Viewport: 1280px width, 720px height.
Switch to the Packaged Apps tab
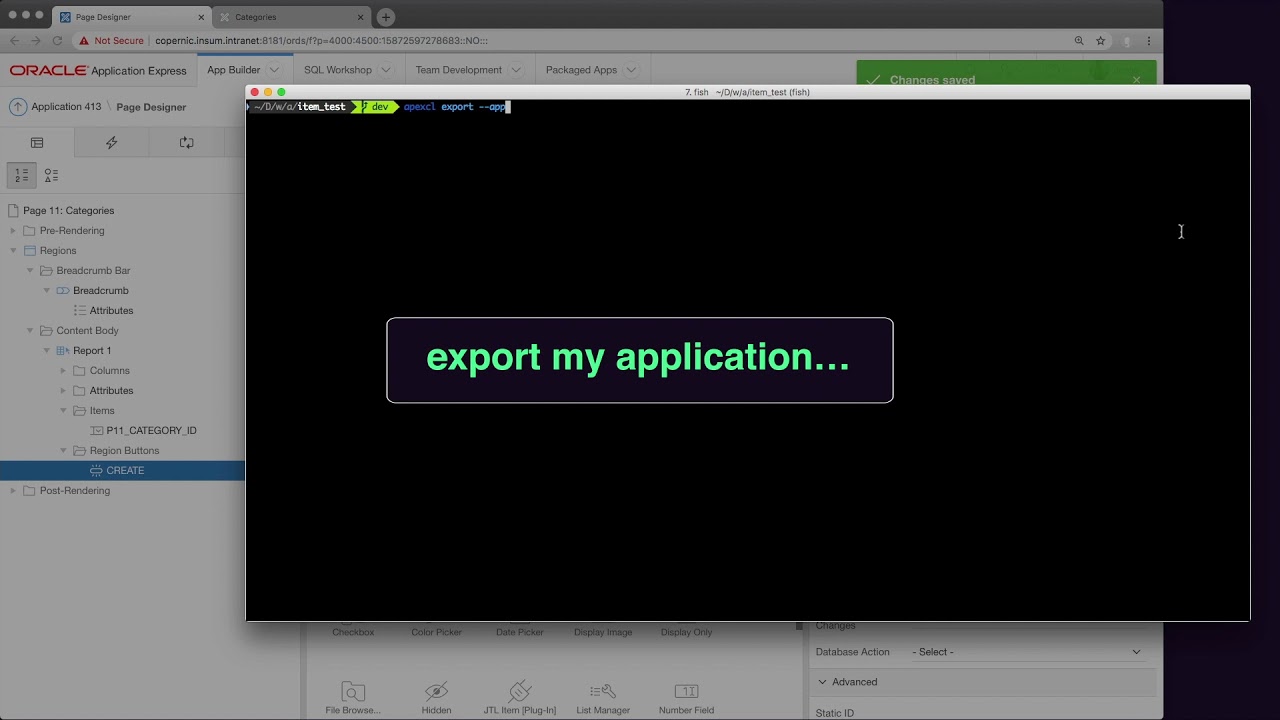pos(581,70)
